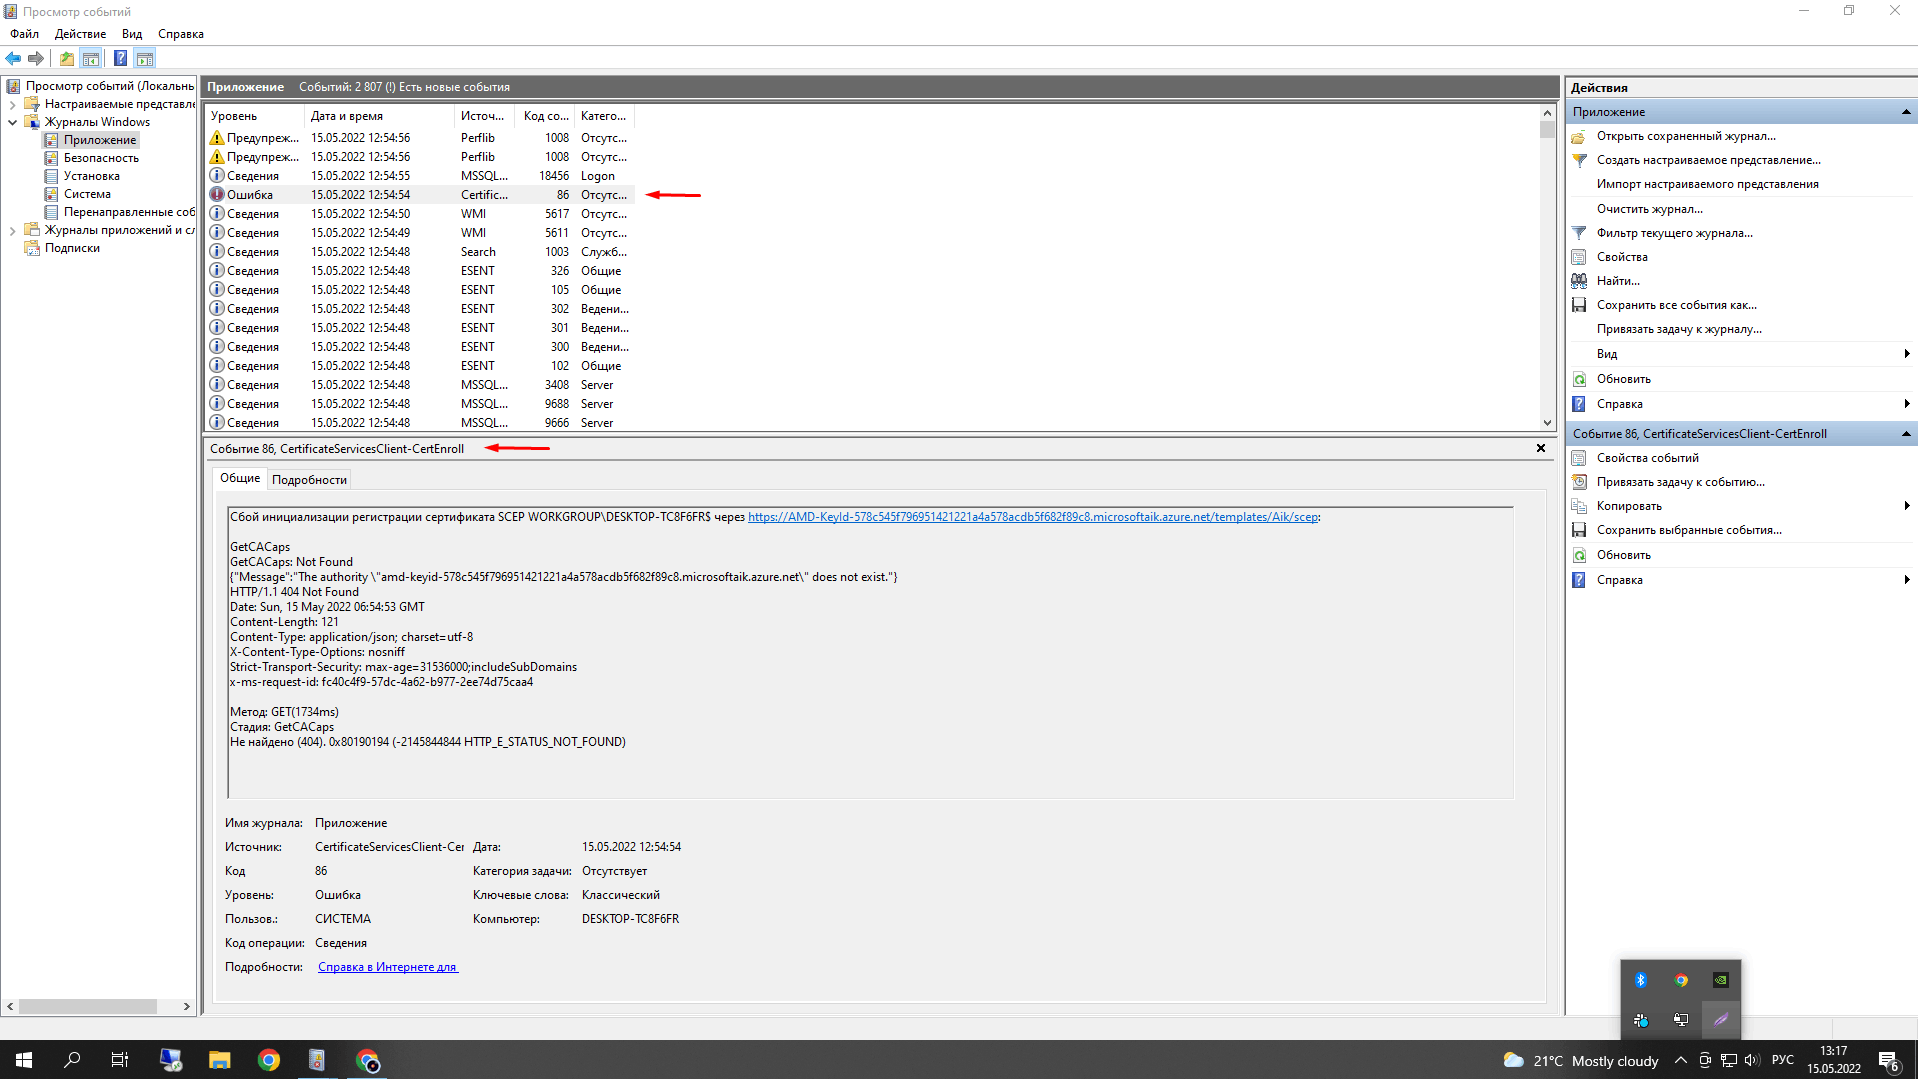
Task: Switch to the Общие tab
Action: pyautogui.click(x=240, y=478)
